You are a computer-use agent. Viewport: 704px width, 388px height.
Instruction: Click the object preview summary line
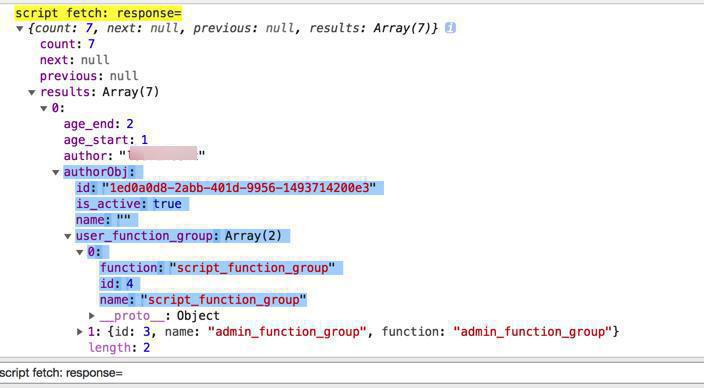click(x=233, y=28)
